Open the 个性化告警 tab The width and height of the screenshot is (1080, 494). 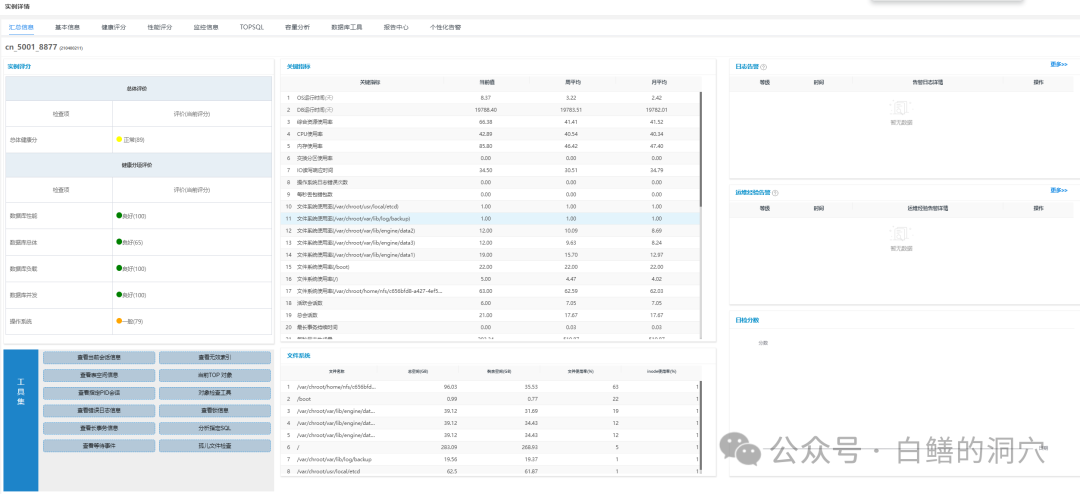pyautogui.click(x=446, y=28)
